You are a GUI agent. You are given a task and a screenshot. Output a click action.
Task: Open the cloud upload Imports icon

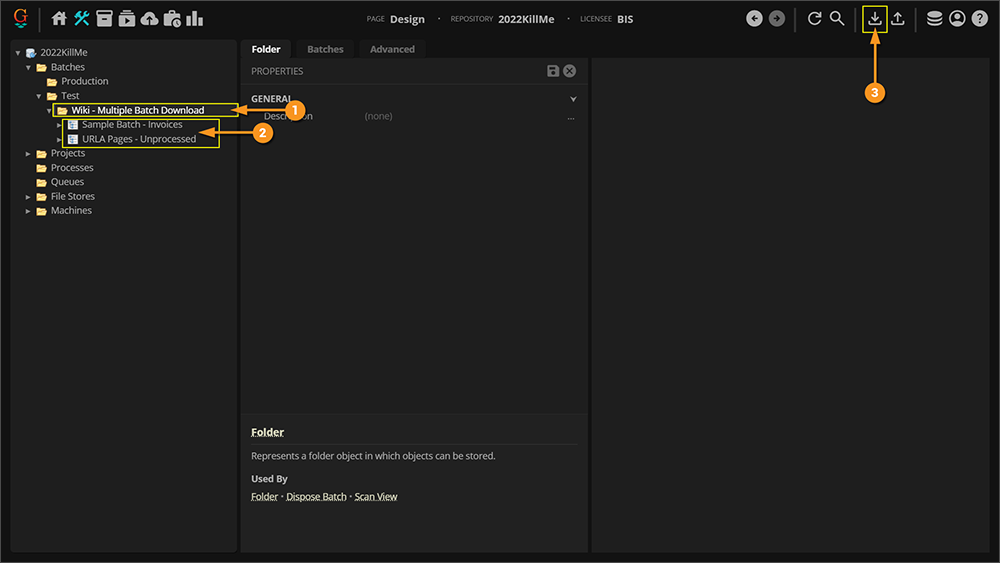(x=149, y=18)
